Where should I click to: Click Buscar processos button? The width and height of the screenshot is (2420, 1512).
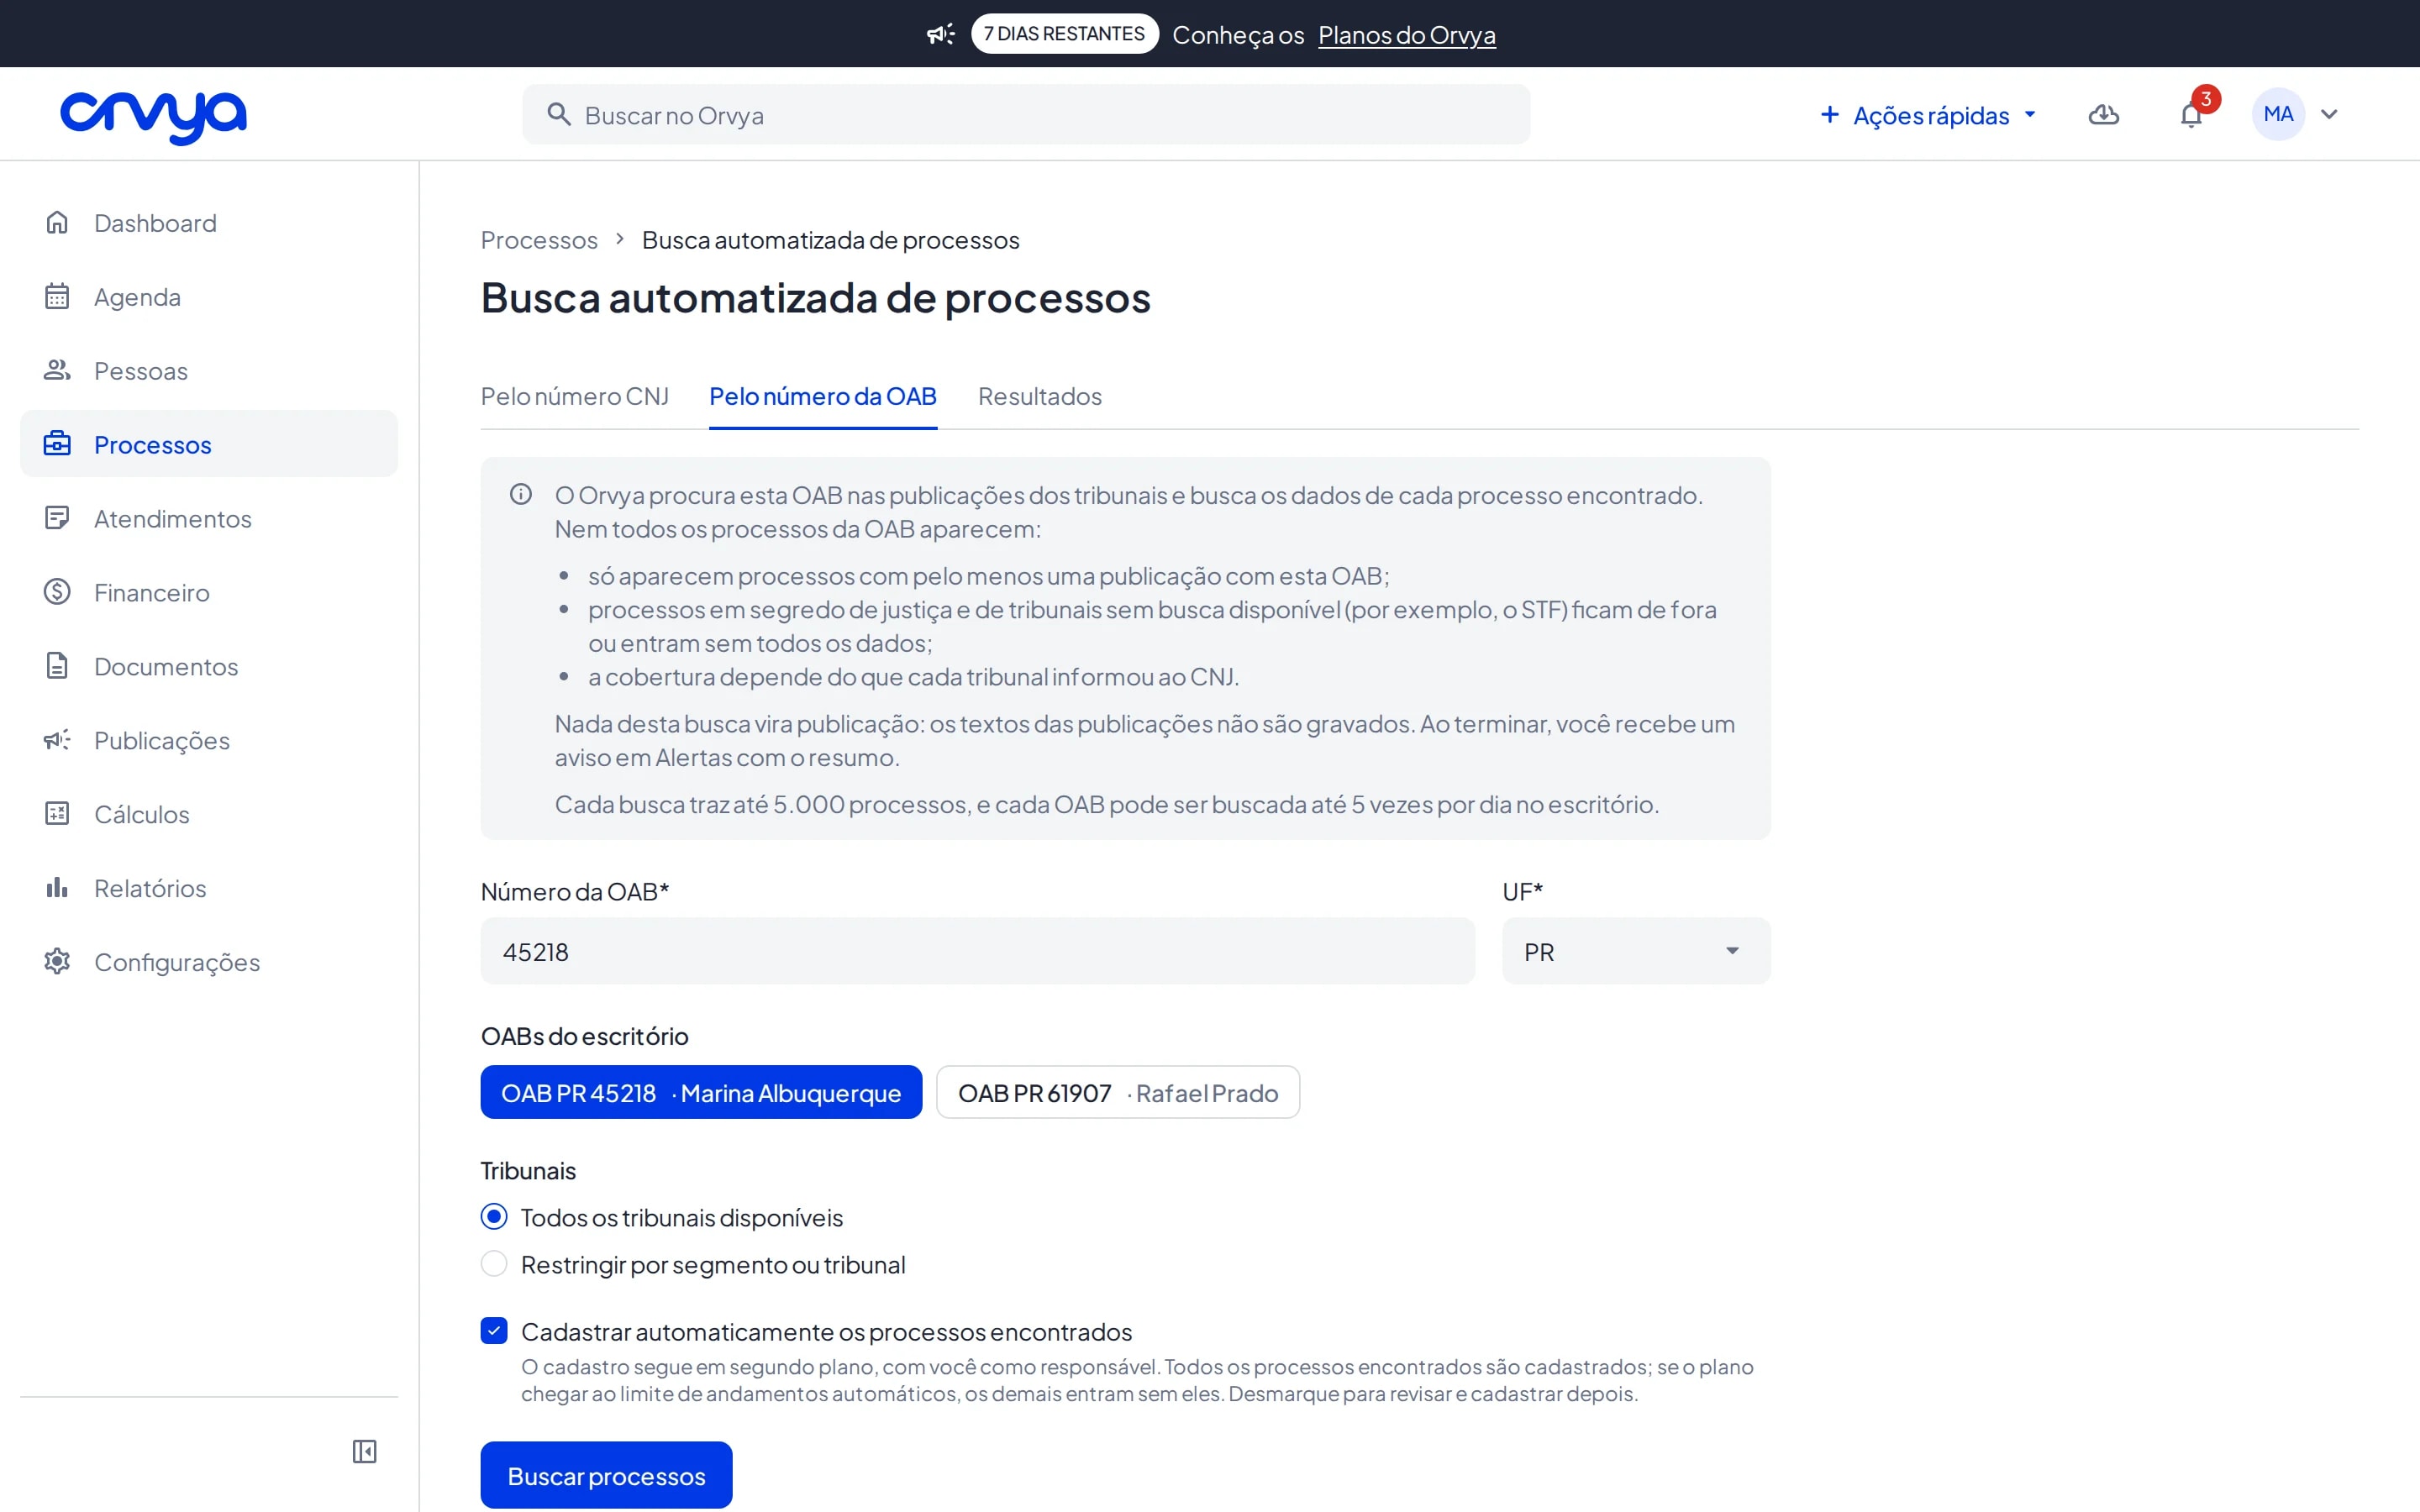(x=607, y=1475)
